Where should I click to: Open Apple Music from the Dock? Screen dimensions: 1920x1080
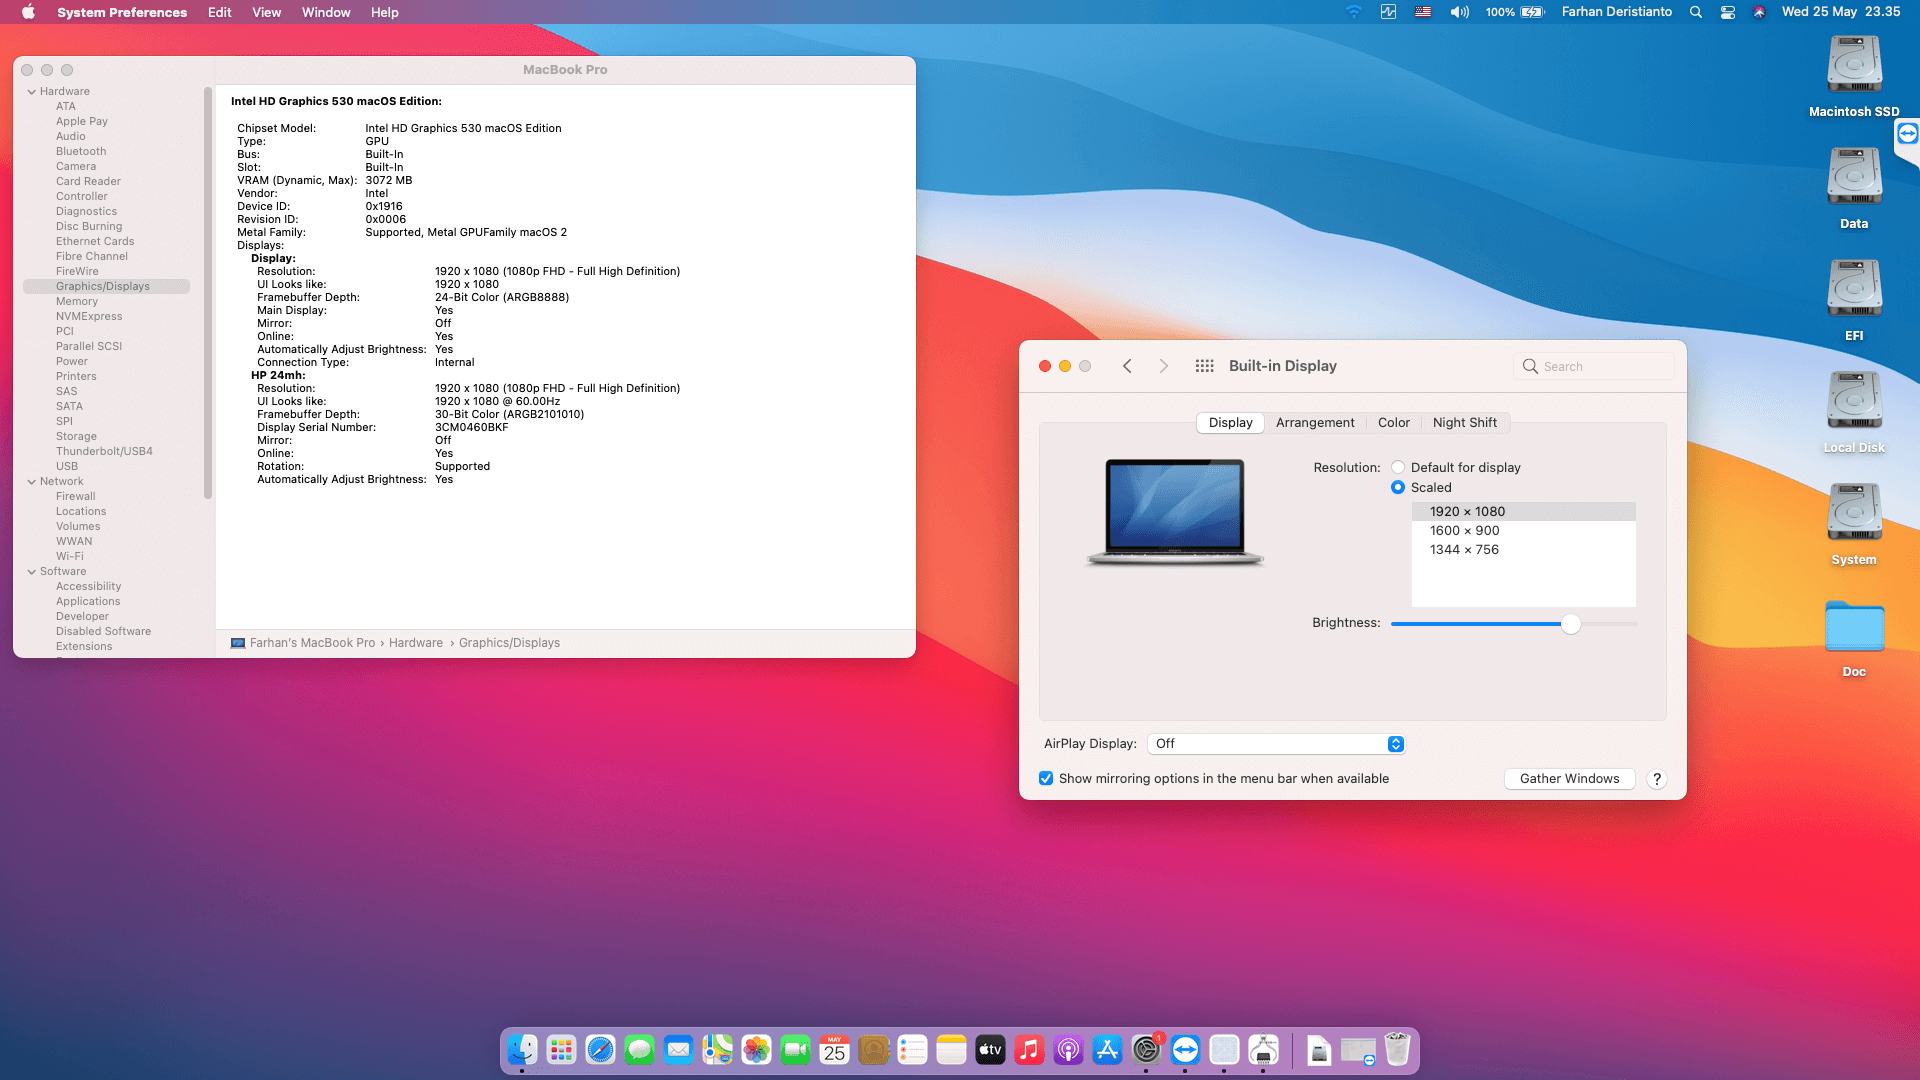point(1029,1049)
